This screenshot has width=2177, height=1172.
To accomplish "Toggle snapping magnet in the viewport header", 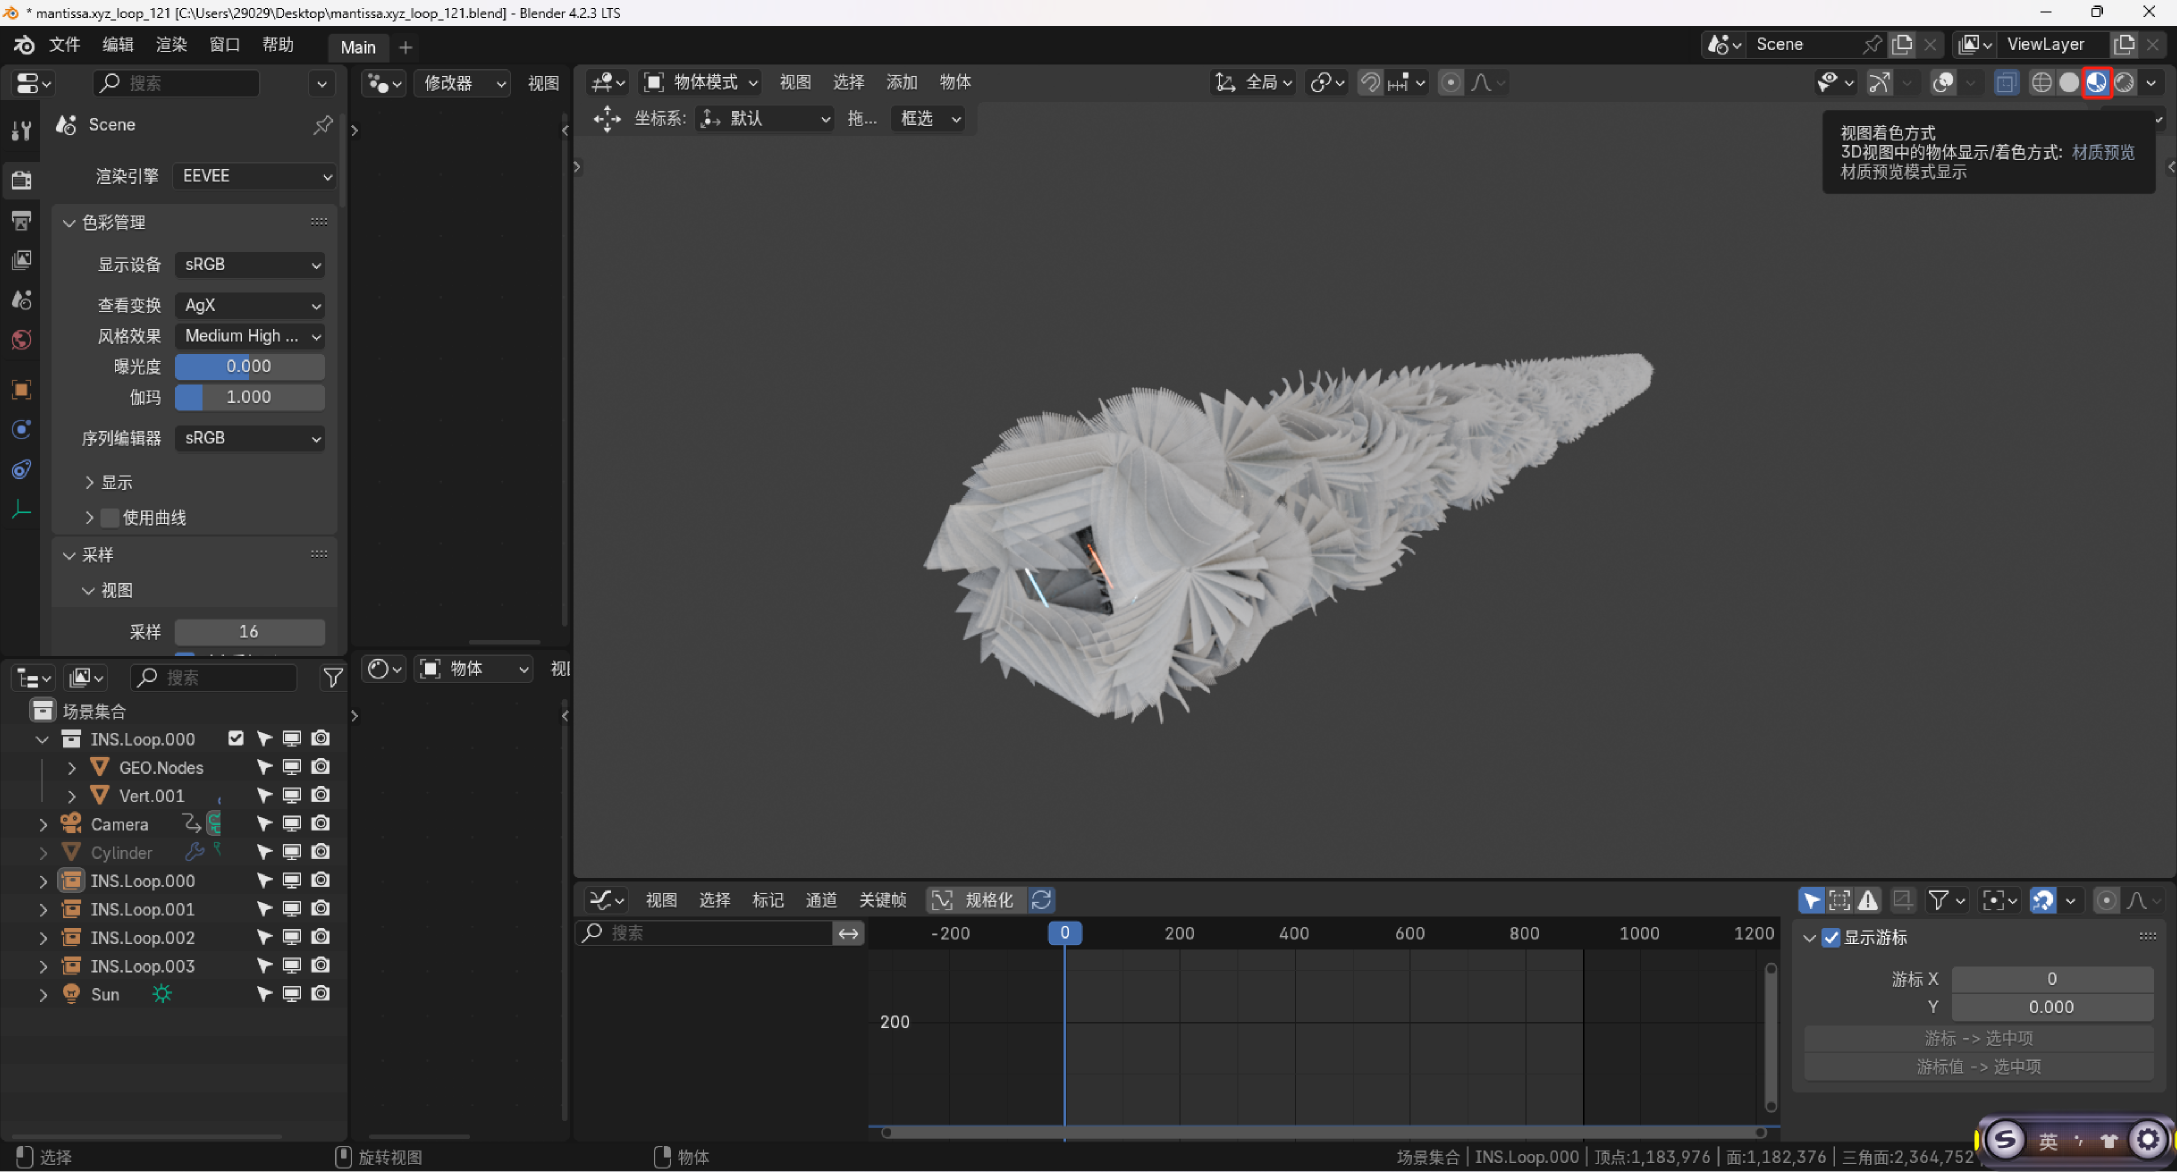I will coord(1370,83).
